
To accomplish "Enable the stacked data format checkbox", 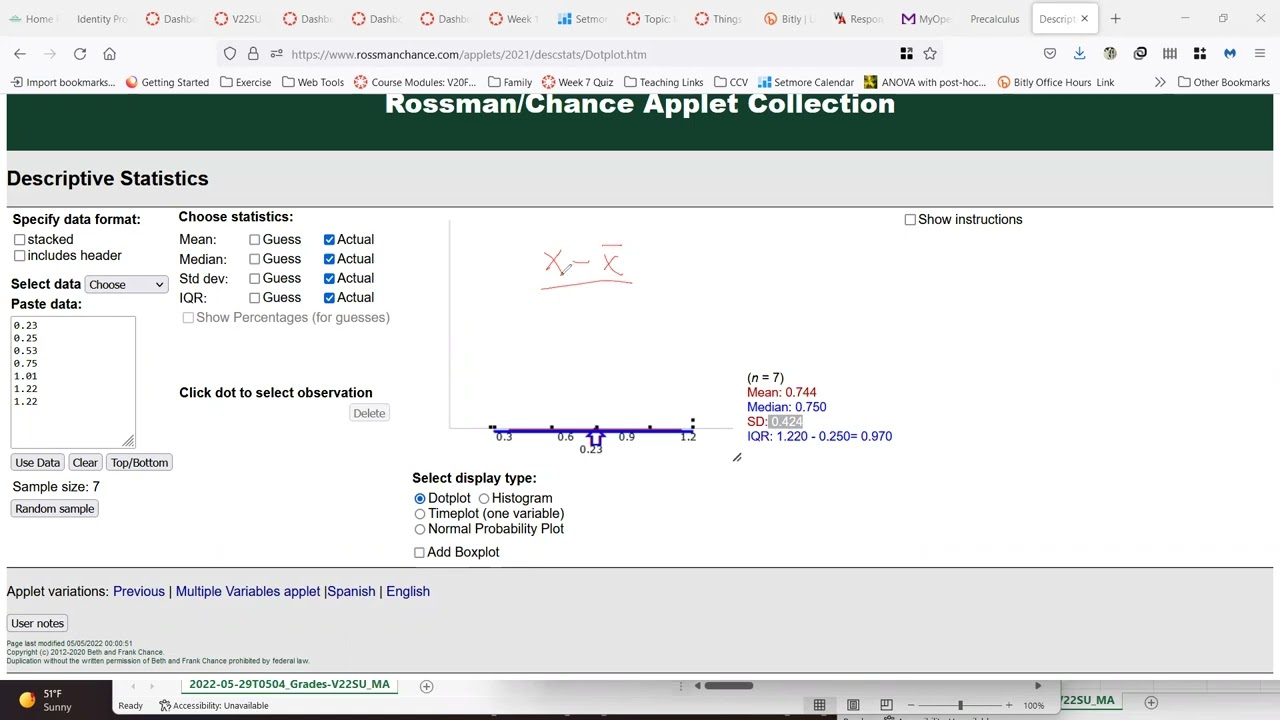I will tap(19, 240).
